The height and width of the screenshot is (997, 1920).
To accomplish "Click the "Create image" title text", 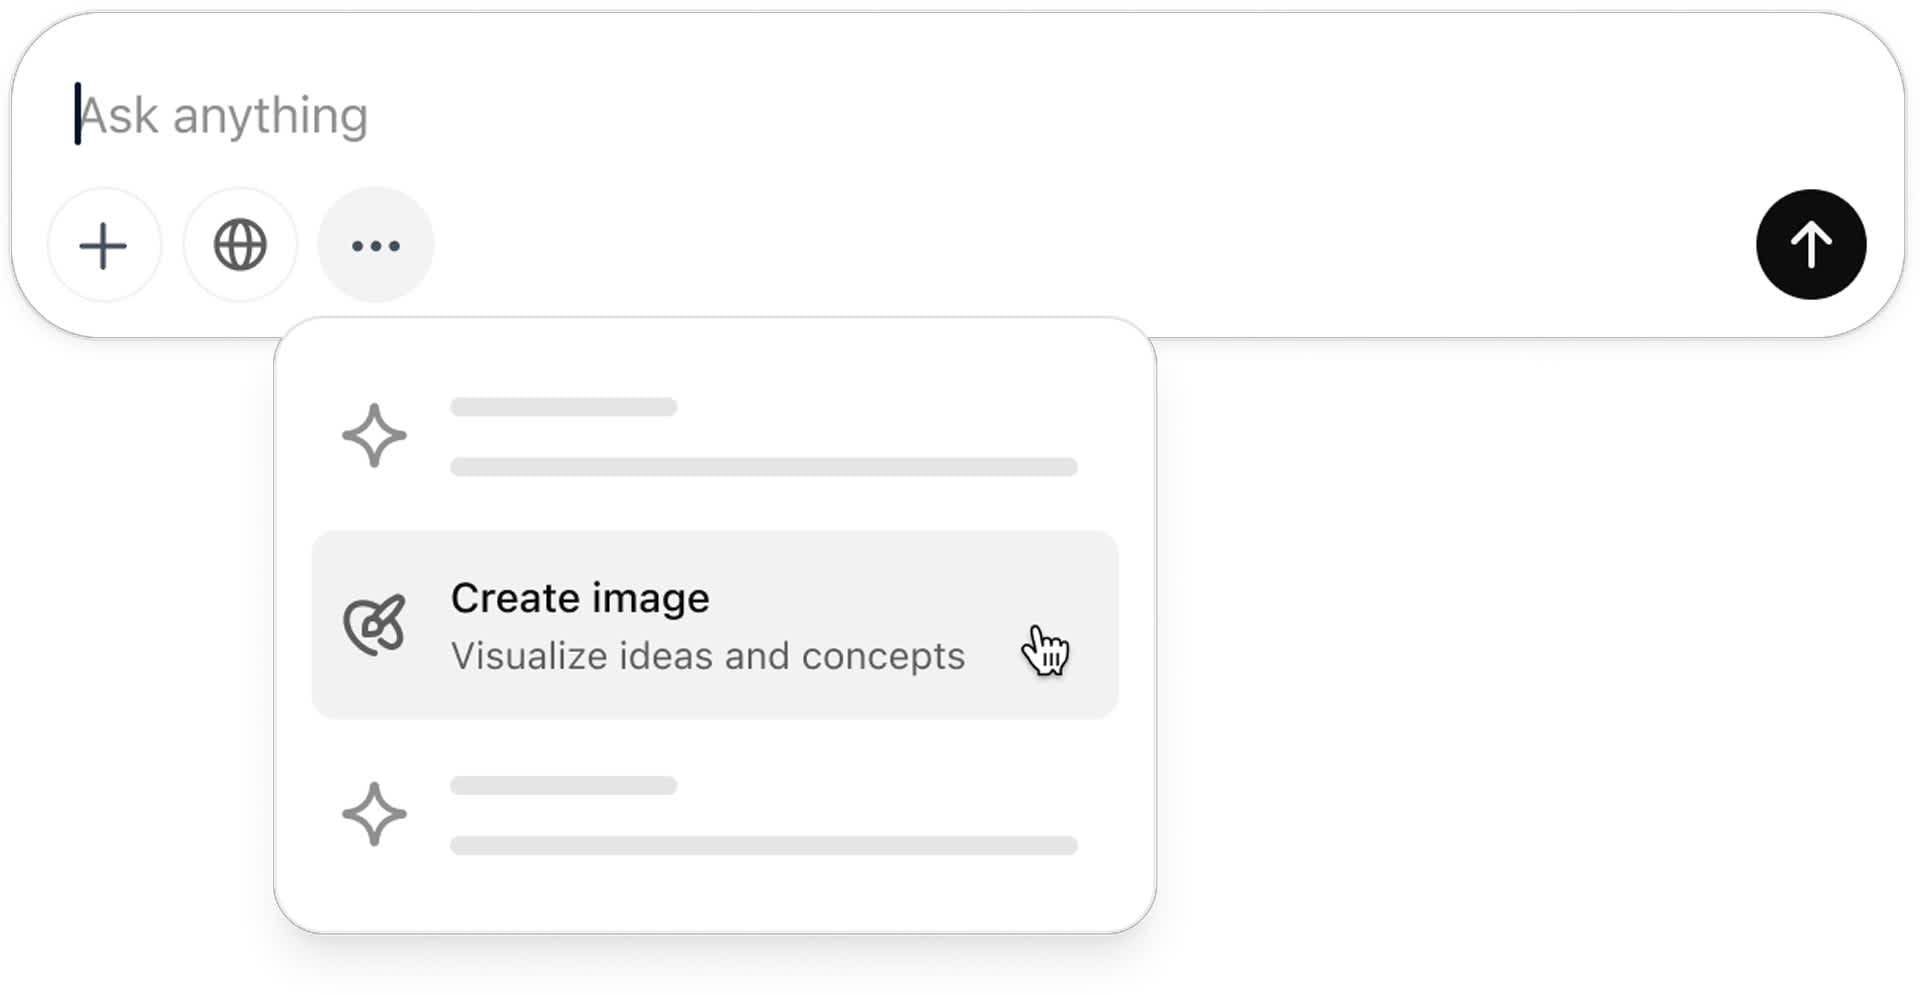I will coord(580,598).
